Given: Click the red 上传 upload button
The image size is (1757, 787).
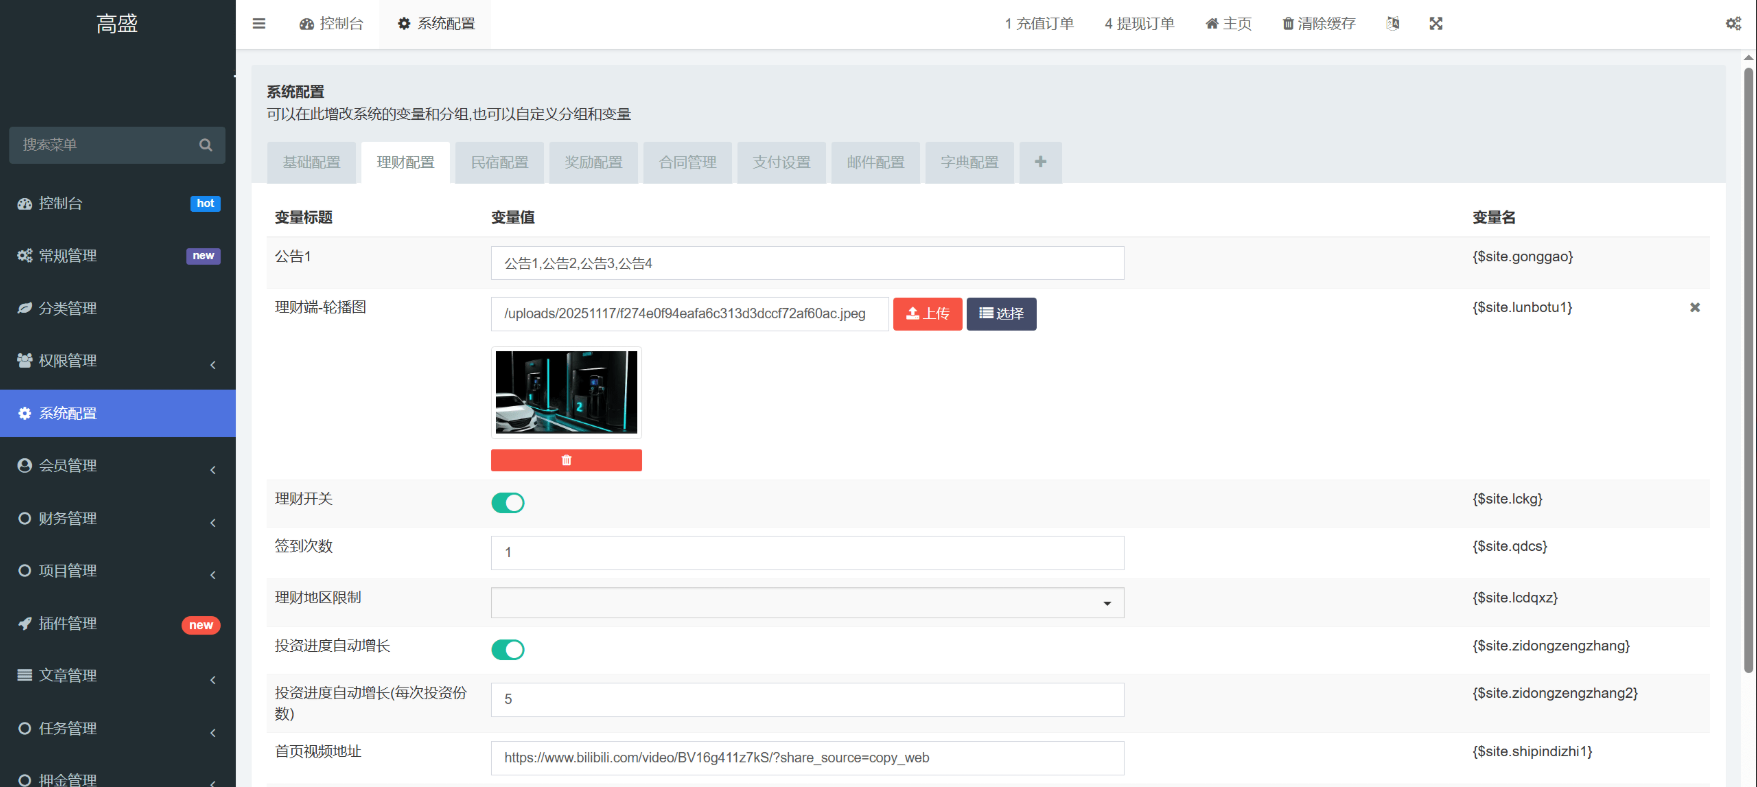Looking at the screenshot, I should pyautogui.click(x=927, y=314).
